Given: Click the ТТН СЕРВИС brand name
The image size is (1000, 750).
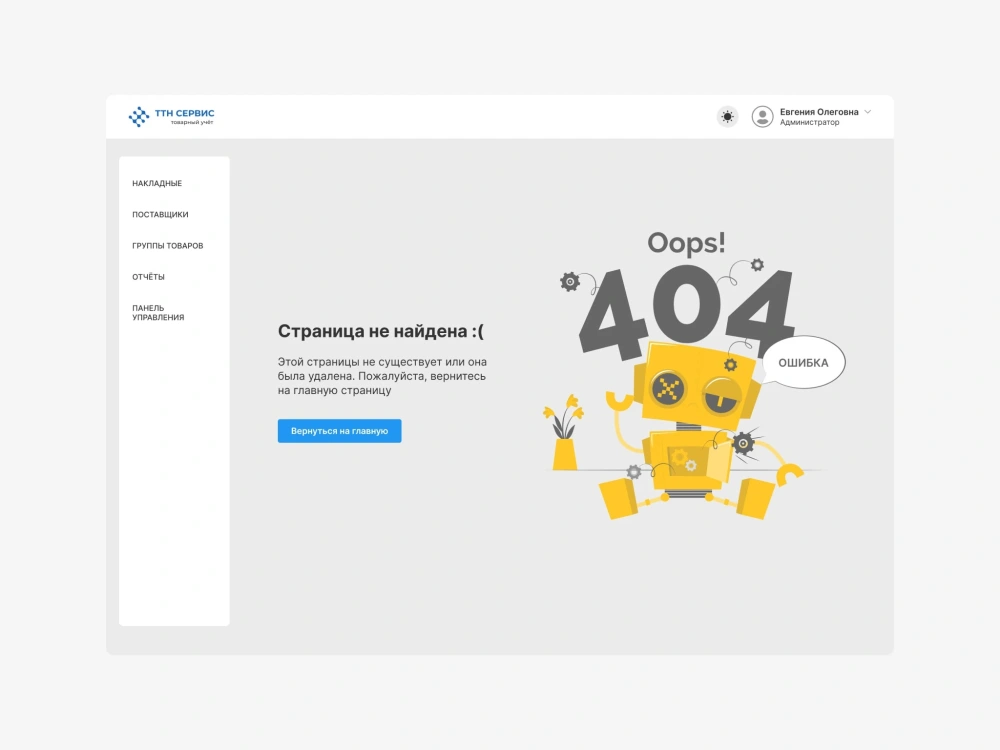Looking at the screenshot, I should [184, 113].
